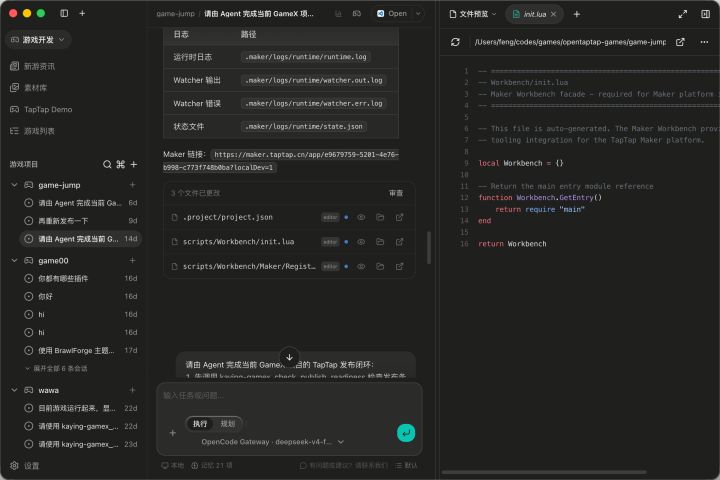
Task: Reveal scripts/Workbench/init.lua in folder
Action: 380,242
